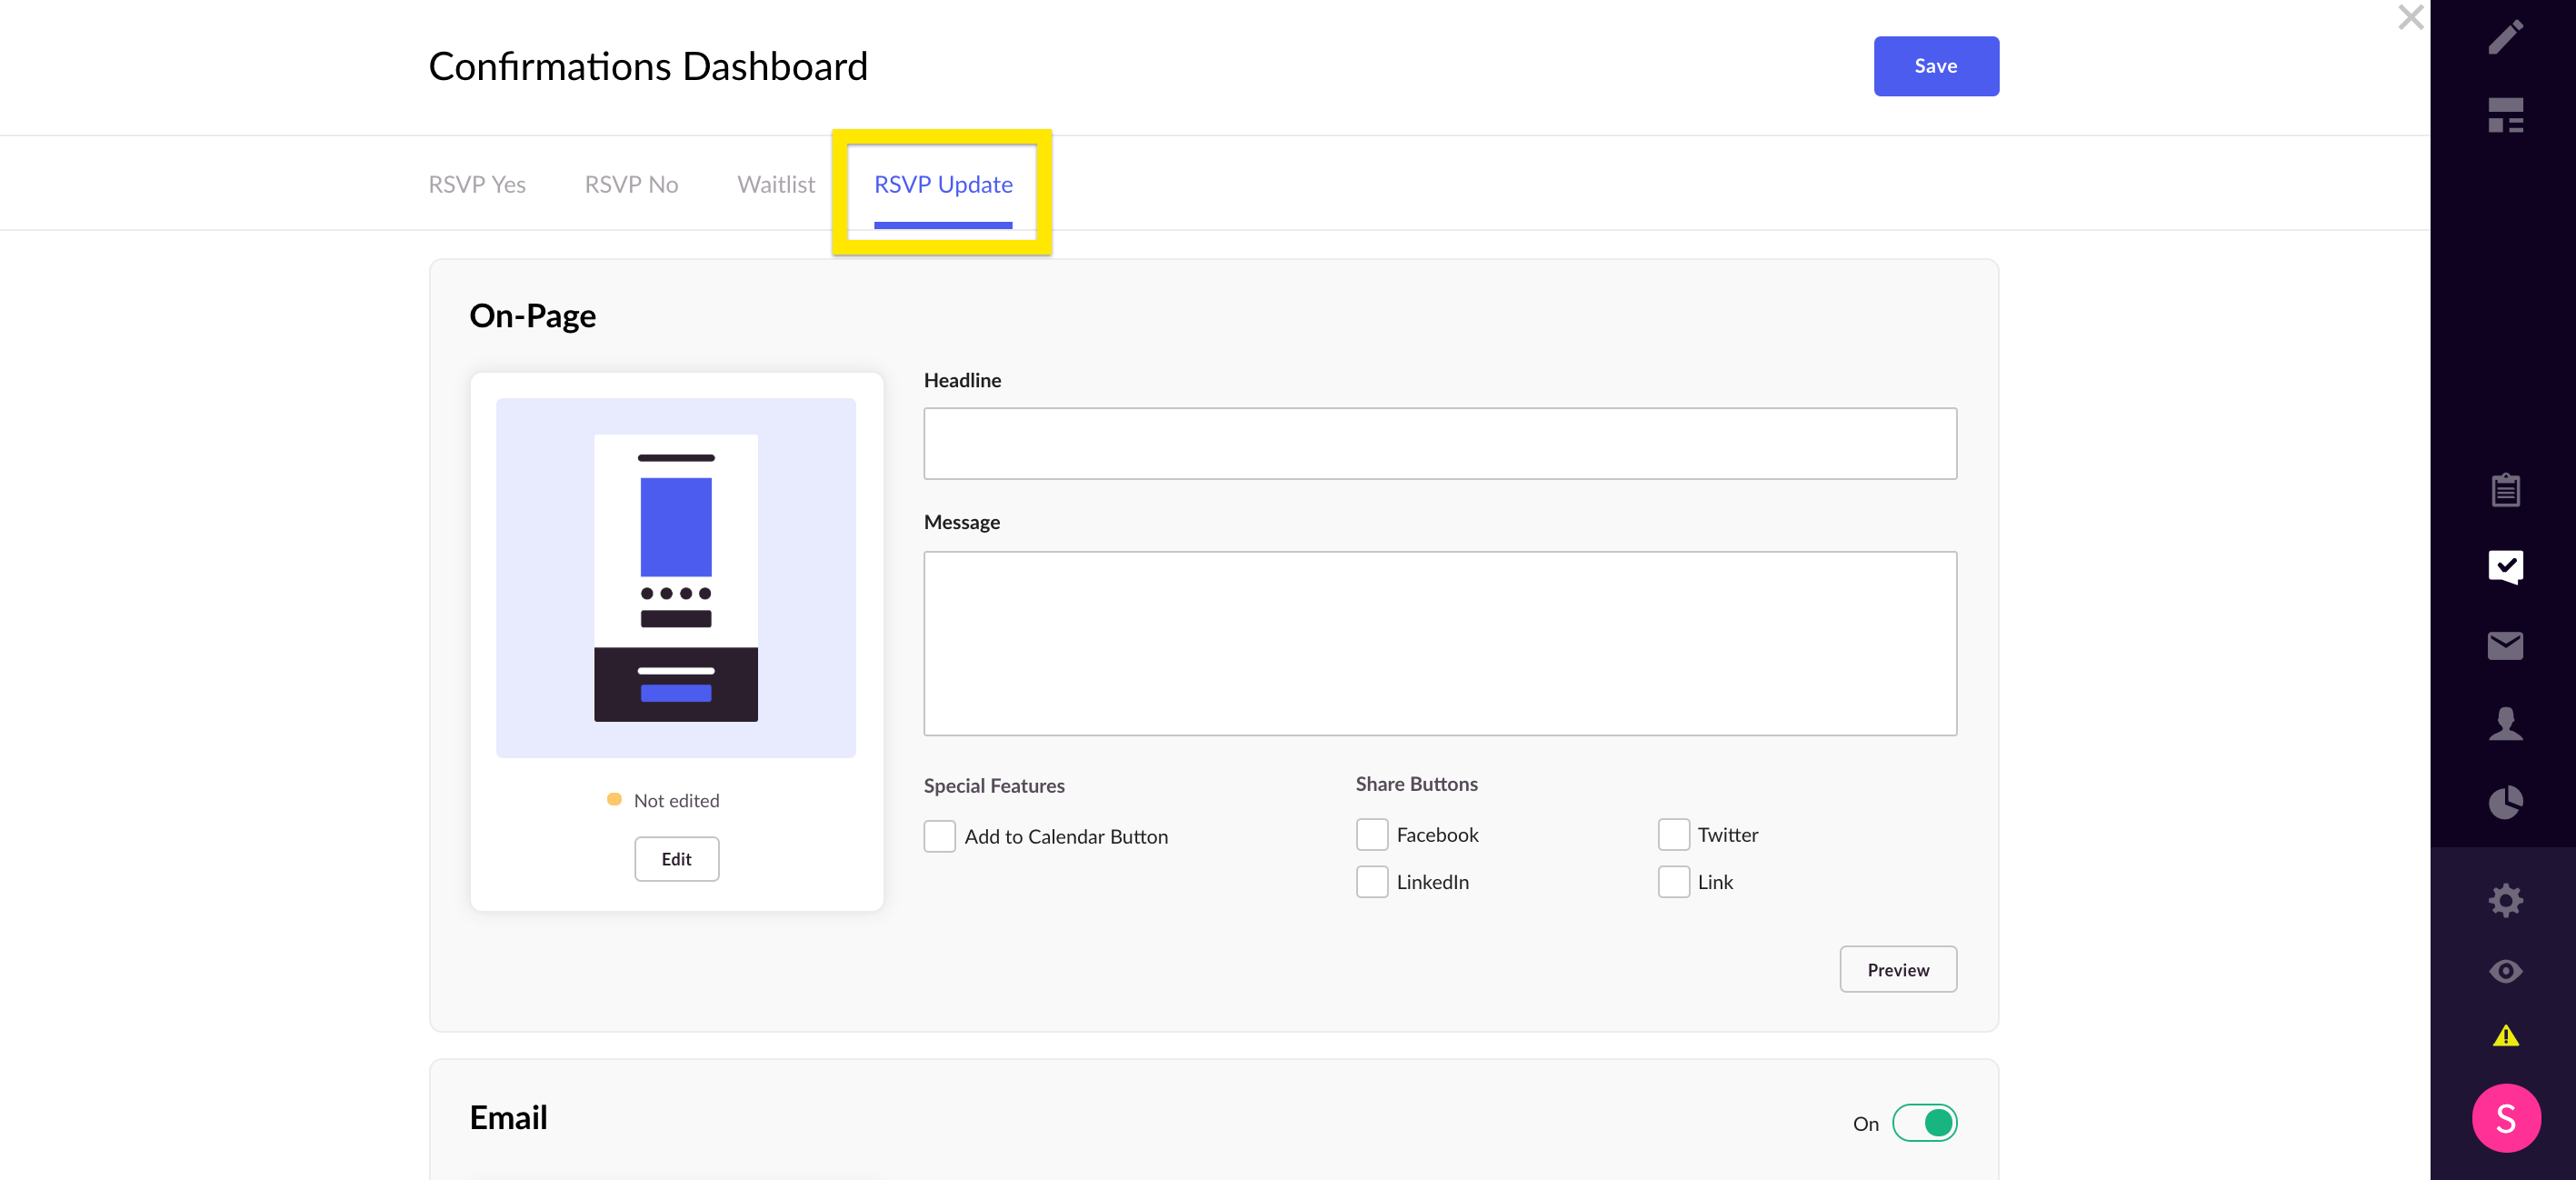Image resolution: width=2576 pixels, height=1180 pixels.
Task: Enable the Link share button checkbox
Action: (x=1673, y=881)
